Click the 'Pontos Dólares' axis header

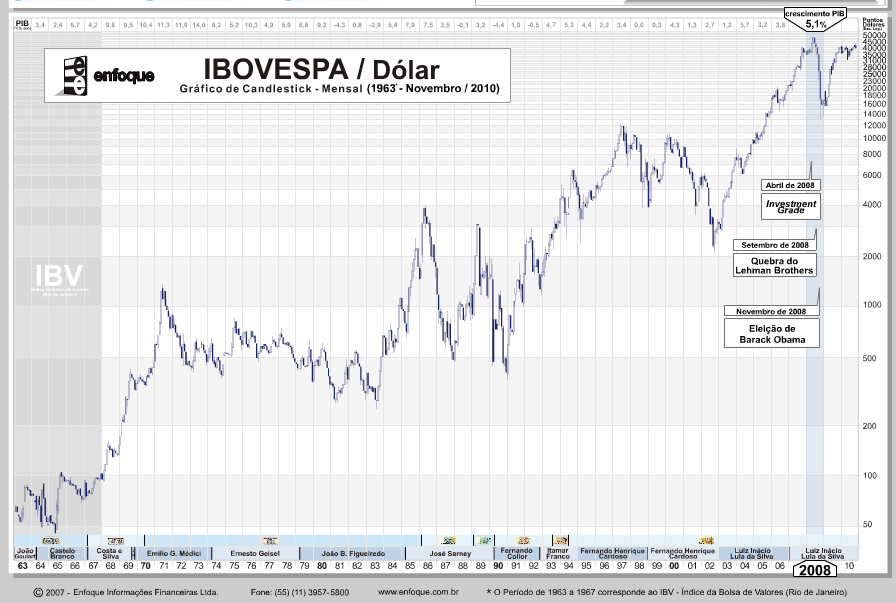click(x=873, y=24)
